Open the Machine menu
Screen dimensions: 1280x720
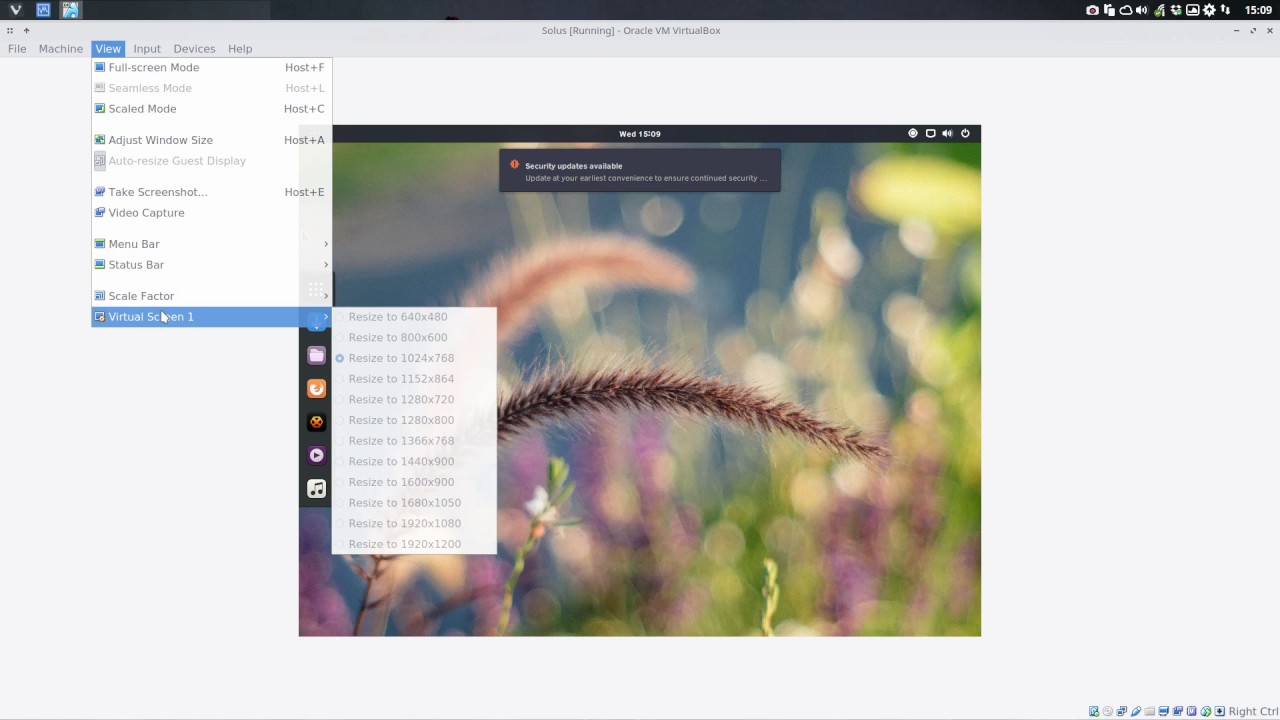(x=61, y=48)
